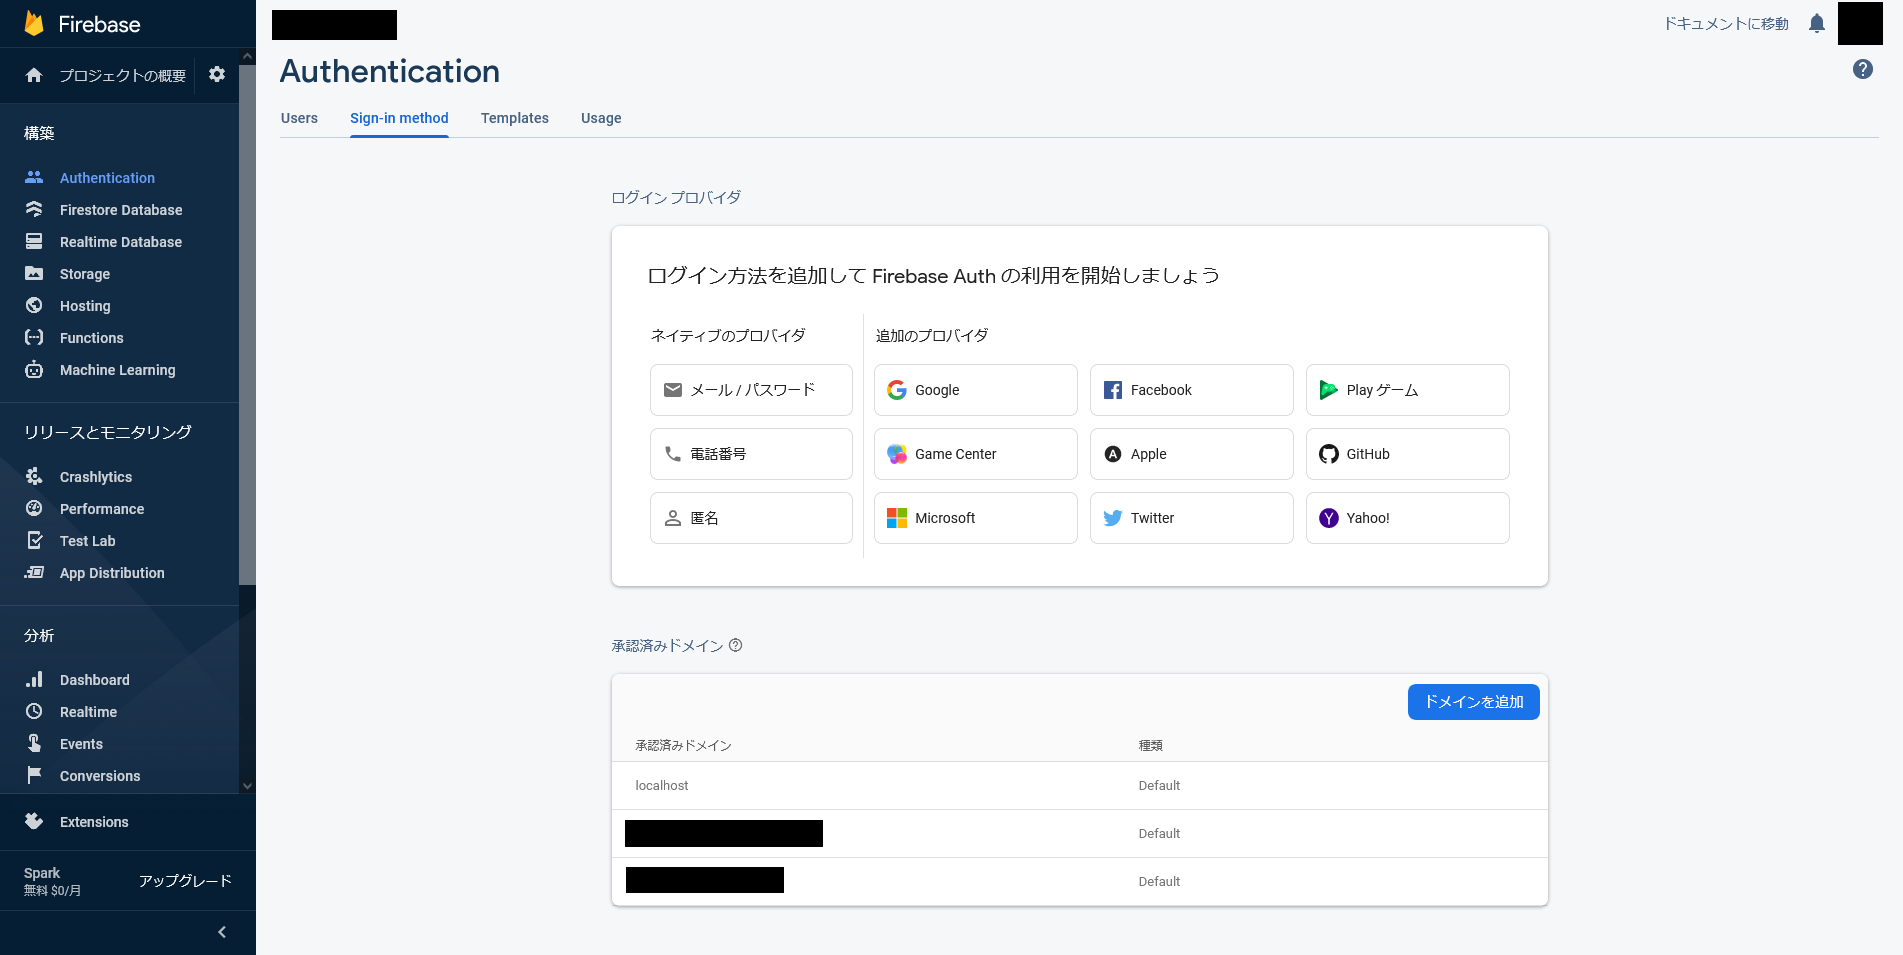The width and height of the screenshot is (1903, 955).
Task: Switch to the Users tab
Action: [299, 118]
